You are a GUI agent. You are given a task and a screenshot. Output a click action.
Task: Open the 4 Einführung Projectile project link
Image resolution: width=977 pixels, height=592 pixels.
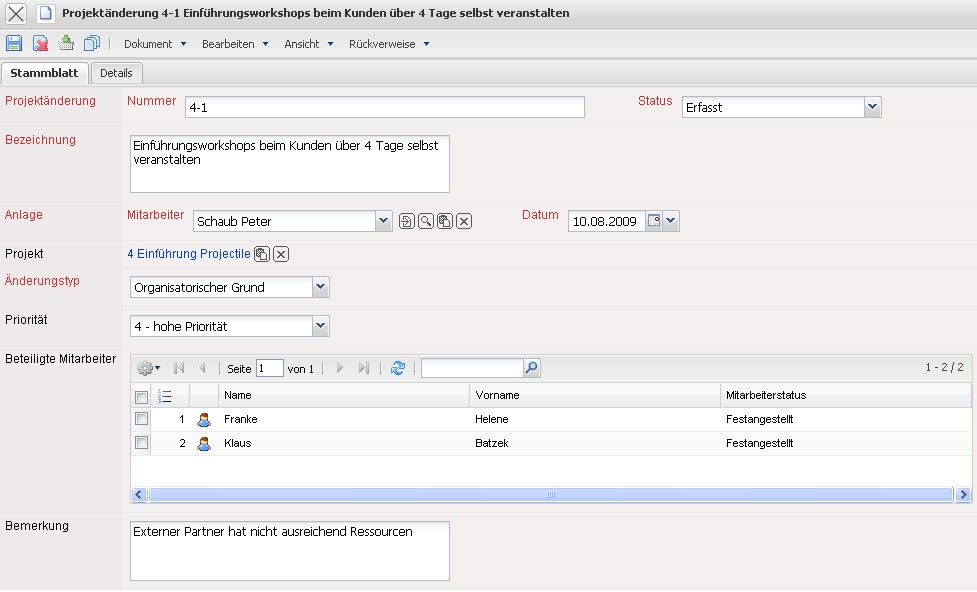pos(189,254)
